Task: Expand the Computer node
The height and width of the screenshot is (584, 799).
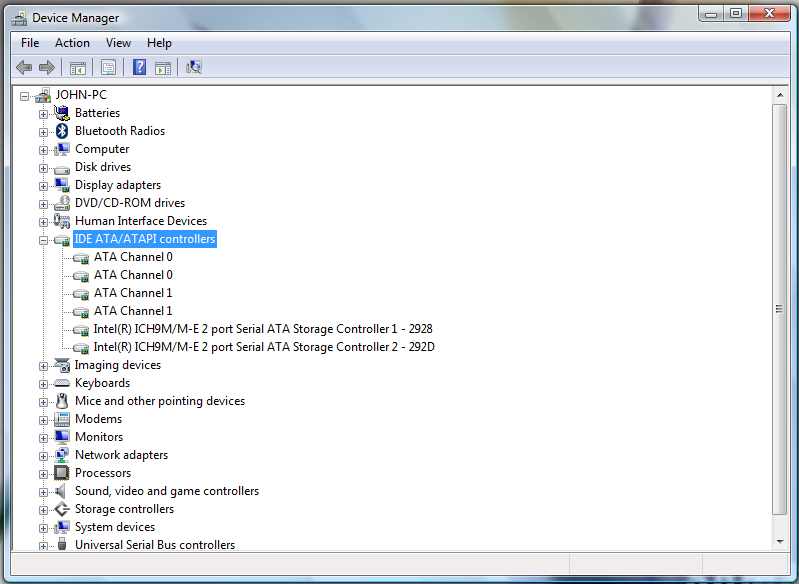Action: pos(43,150)
